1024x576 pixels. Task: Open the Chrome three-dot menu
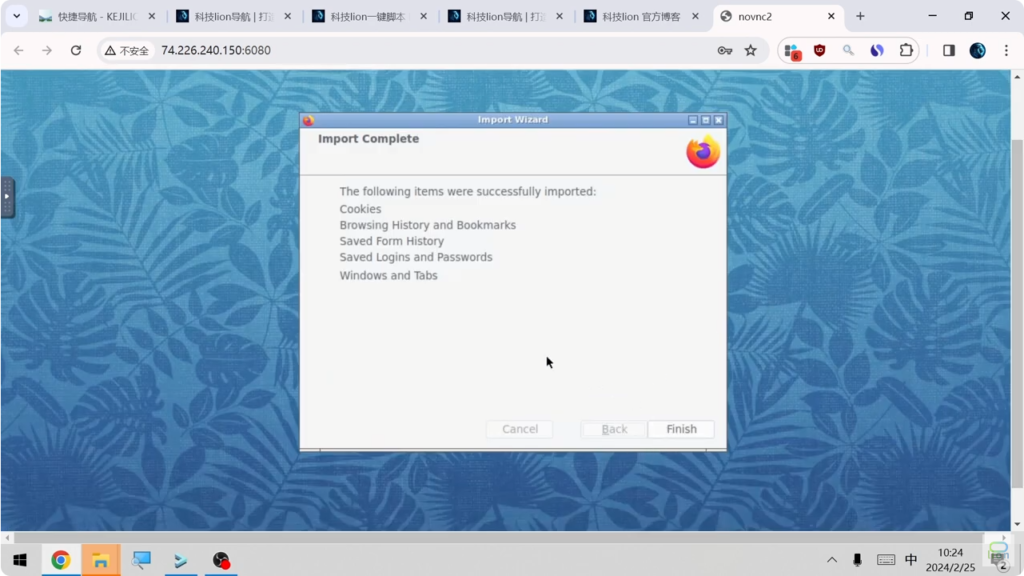1006,50
